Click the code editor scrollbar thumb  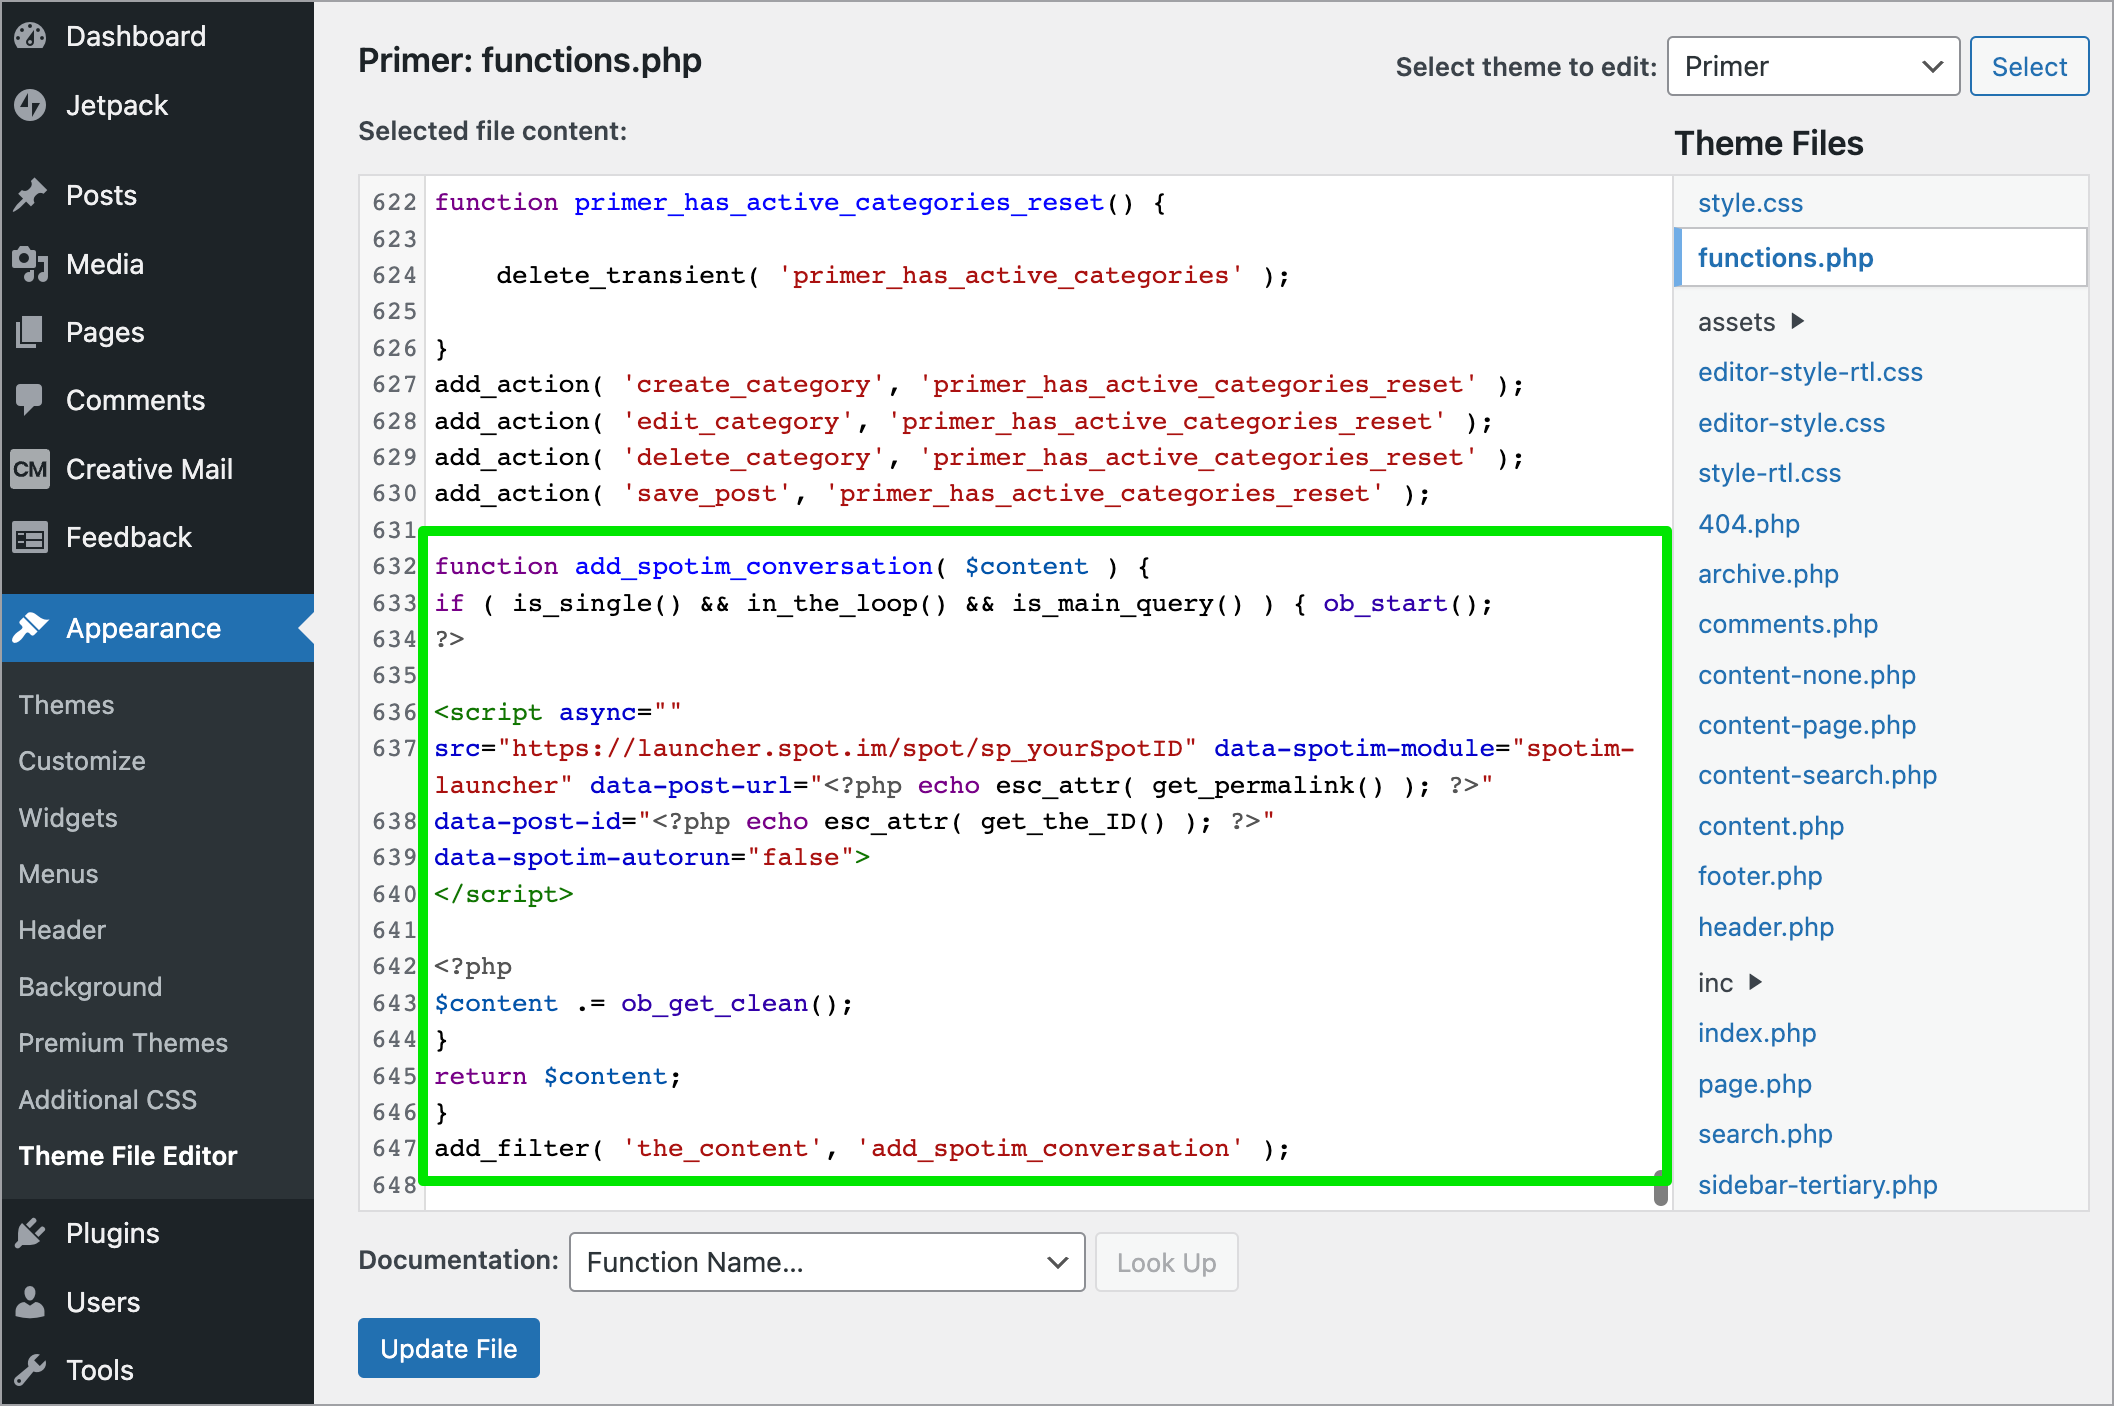pos(1661,1190)
